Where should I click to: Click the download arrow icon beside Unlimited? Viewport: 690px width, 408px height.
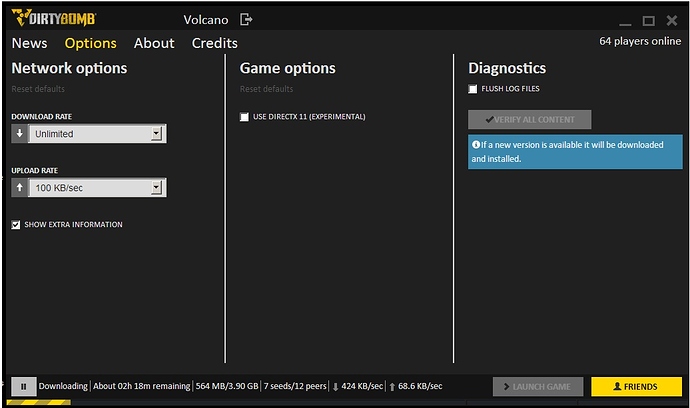point(20,134)
